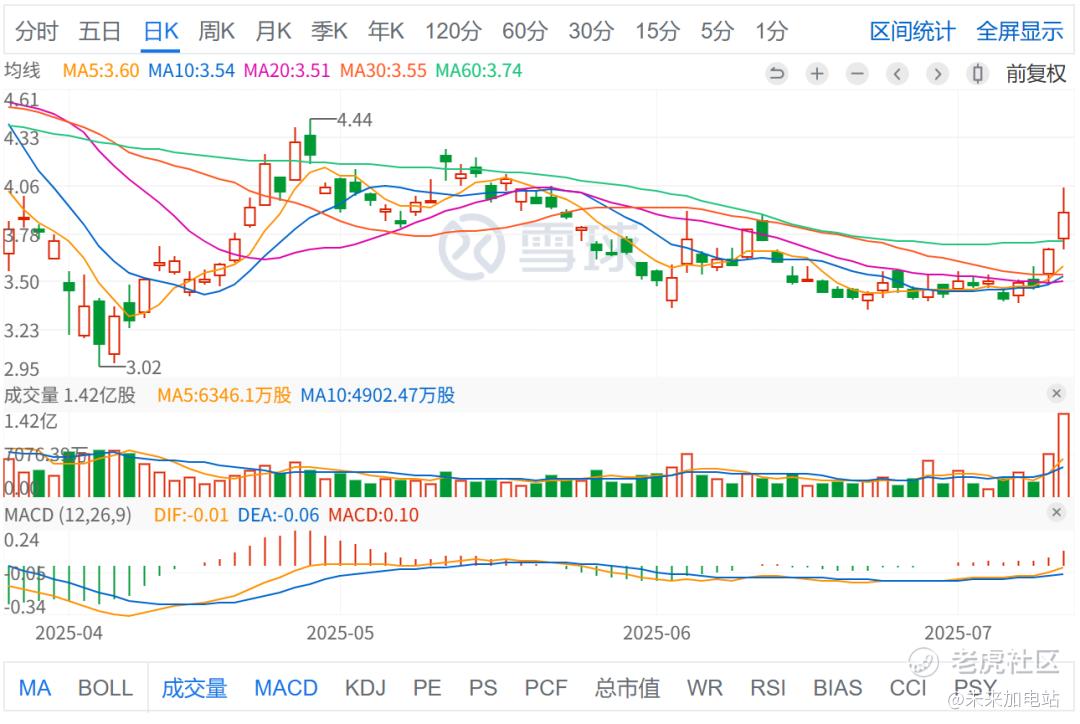Enable the 总市值 indicator
The height and width of the screenshot is (724, 1080).
(627, 687)
